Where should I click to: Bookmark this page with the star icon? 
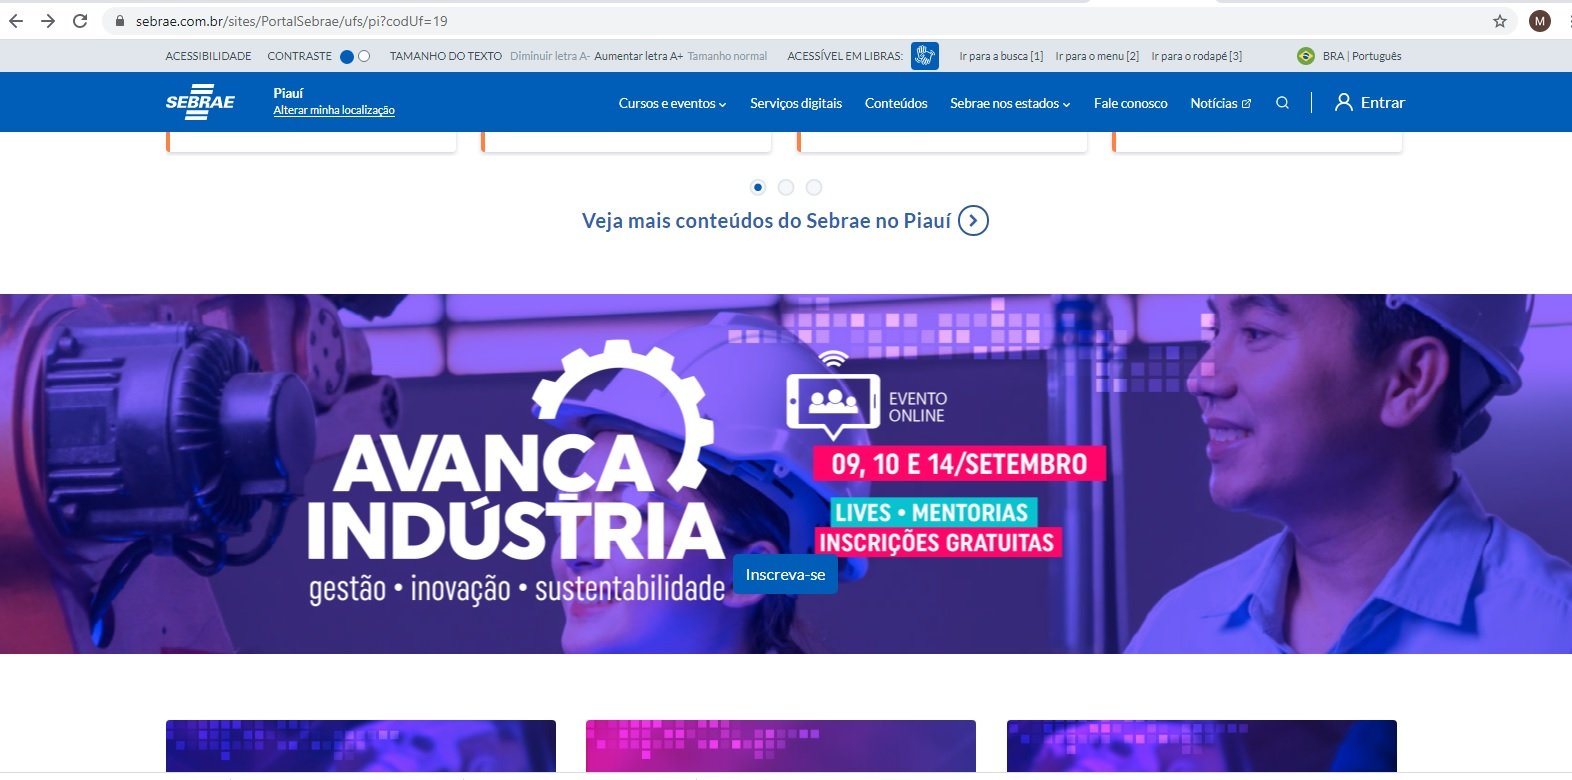(x=1500, y=21)
